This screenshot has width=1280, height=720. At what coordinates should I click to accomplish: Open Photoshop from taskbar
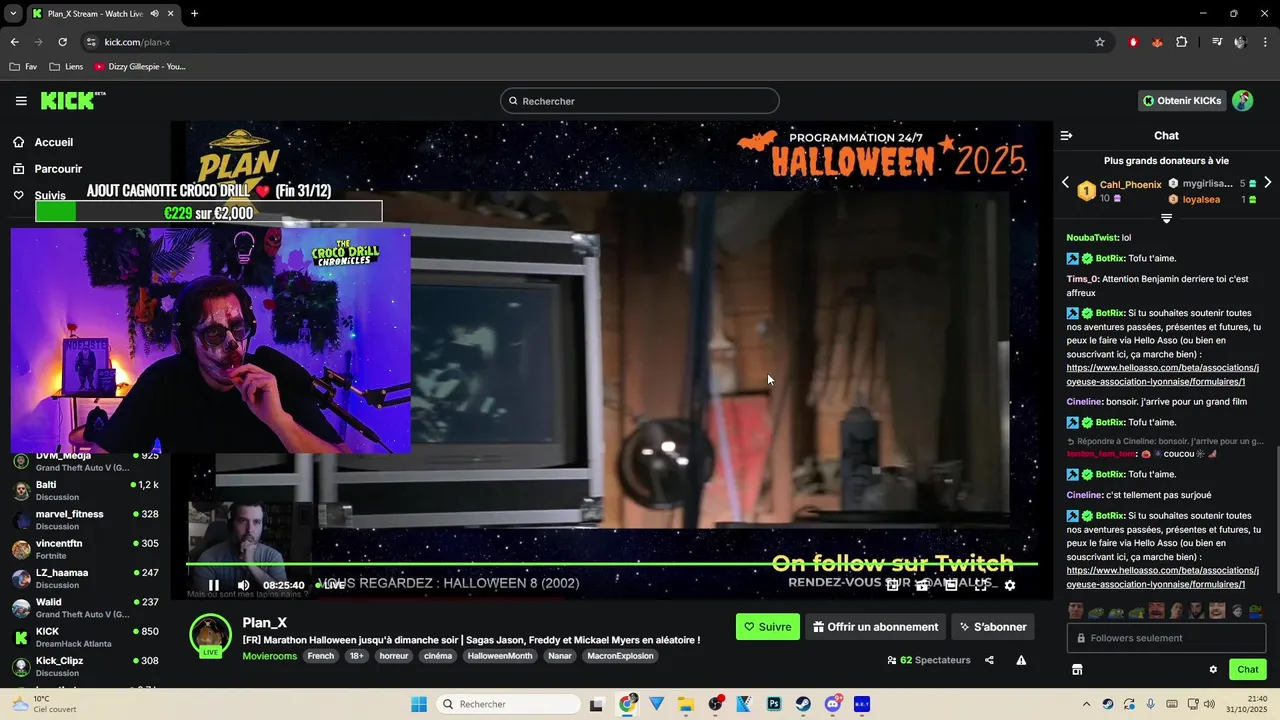774,704
